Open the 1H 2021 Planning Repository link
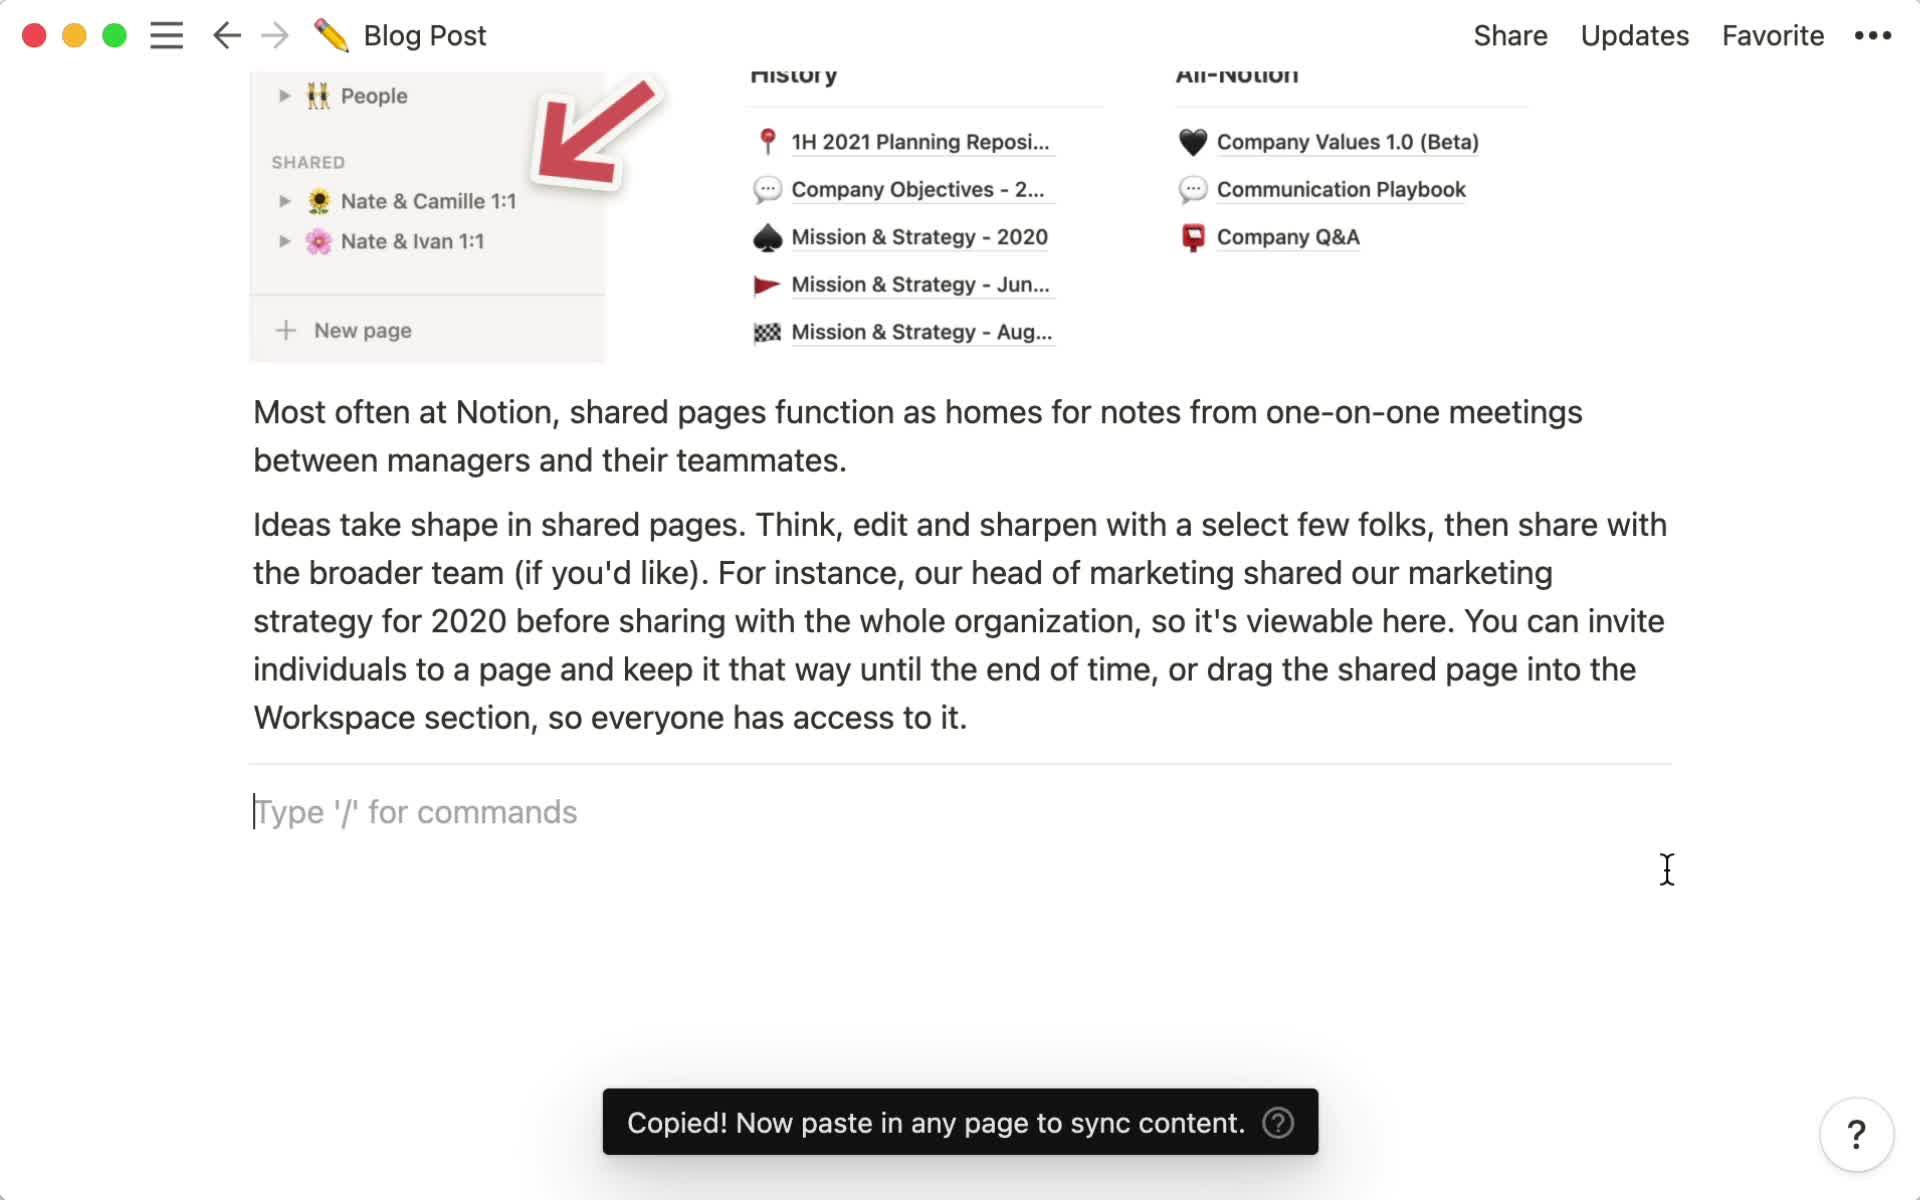 pyautogui.click(x=919, y=142)
